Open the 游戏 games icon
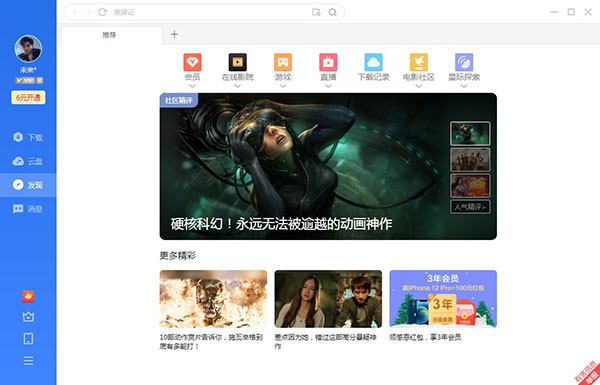This screenshot has height=385, width=600. coord(283,62)
